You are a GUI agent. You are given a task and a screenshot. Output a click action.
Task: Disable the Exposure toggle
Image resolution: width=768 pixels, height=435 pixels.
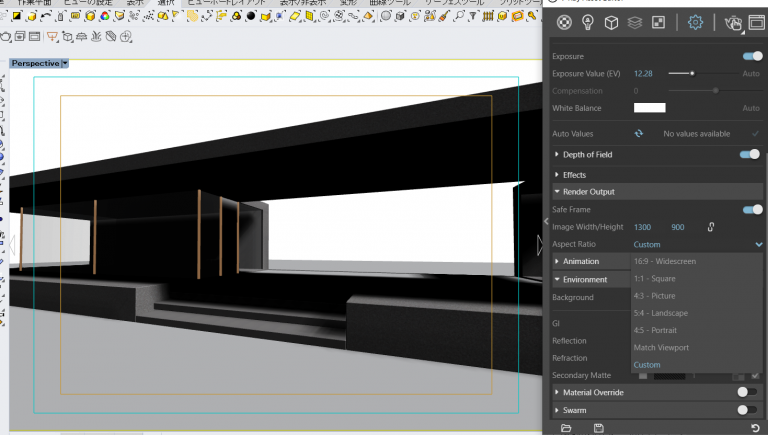coord(751,56)
